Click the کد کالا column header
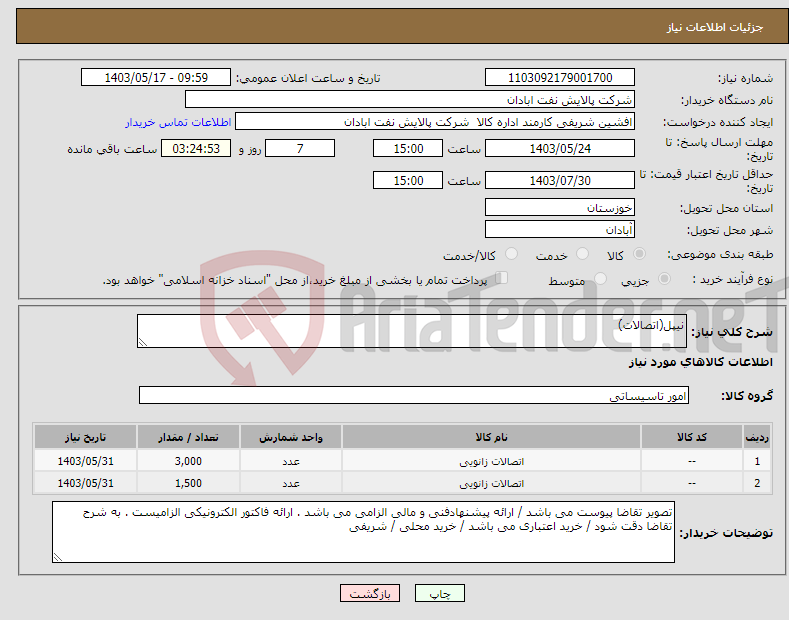Viewport: 789px width, 620px height. pyautogui.click(x=692, y=437)
